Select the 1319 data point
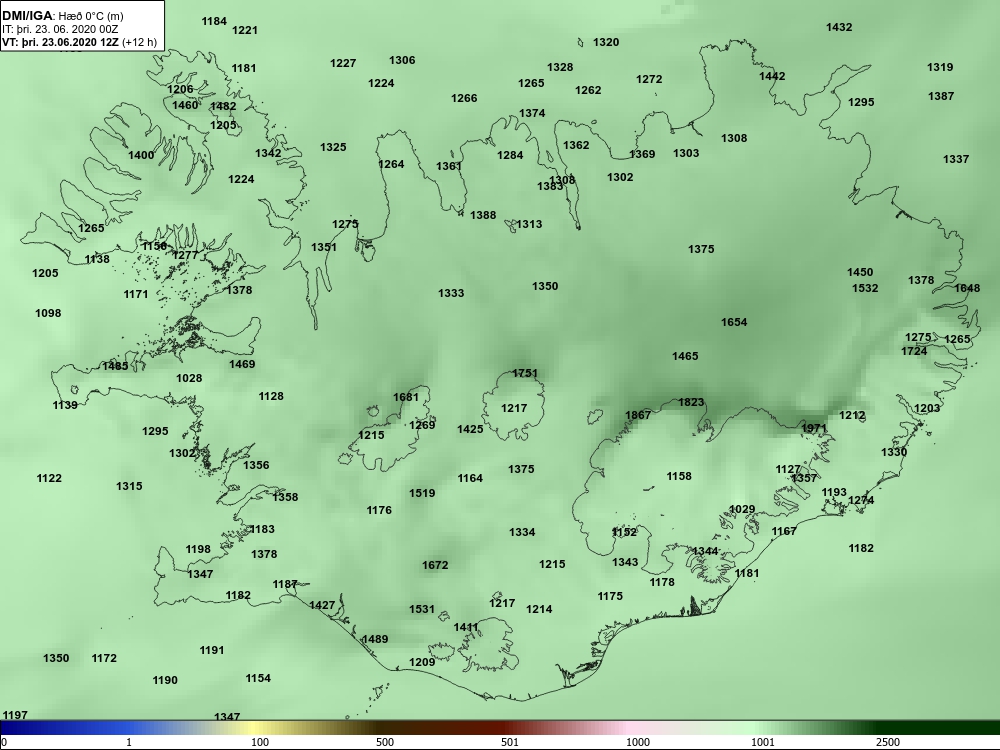Viewport: 1000px width, 750px height. [x=940, y=67]
